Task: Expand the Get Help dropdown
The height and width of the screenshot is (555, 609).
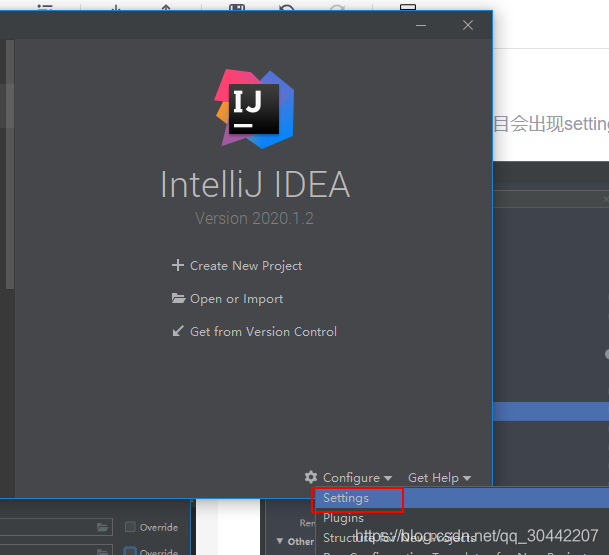Action: [439, 477]
